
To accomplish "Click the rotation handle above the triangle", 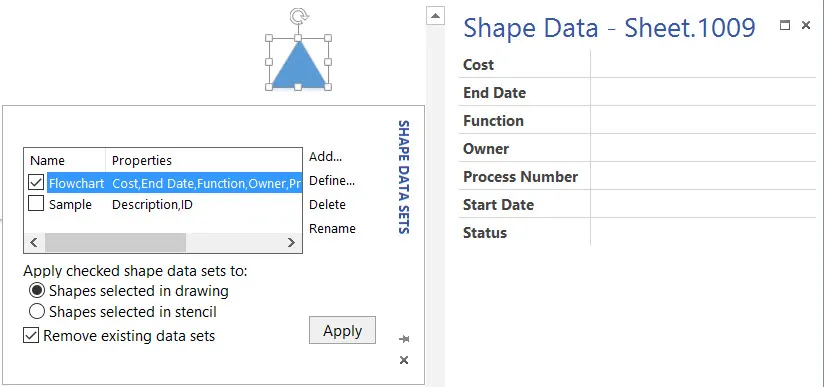I will (298, 16).
